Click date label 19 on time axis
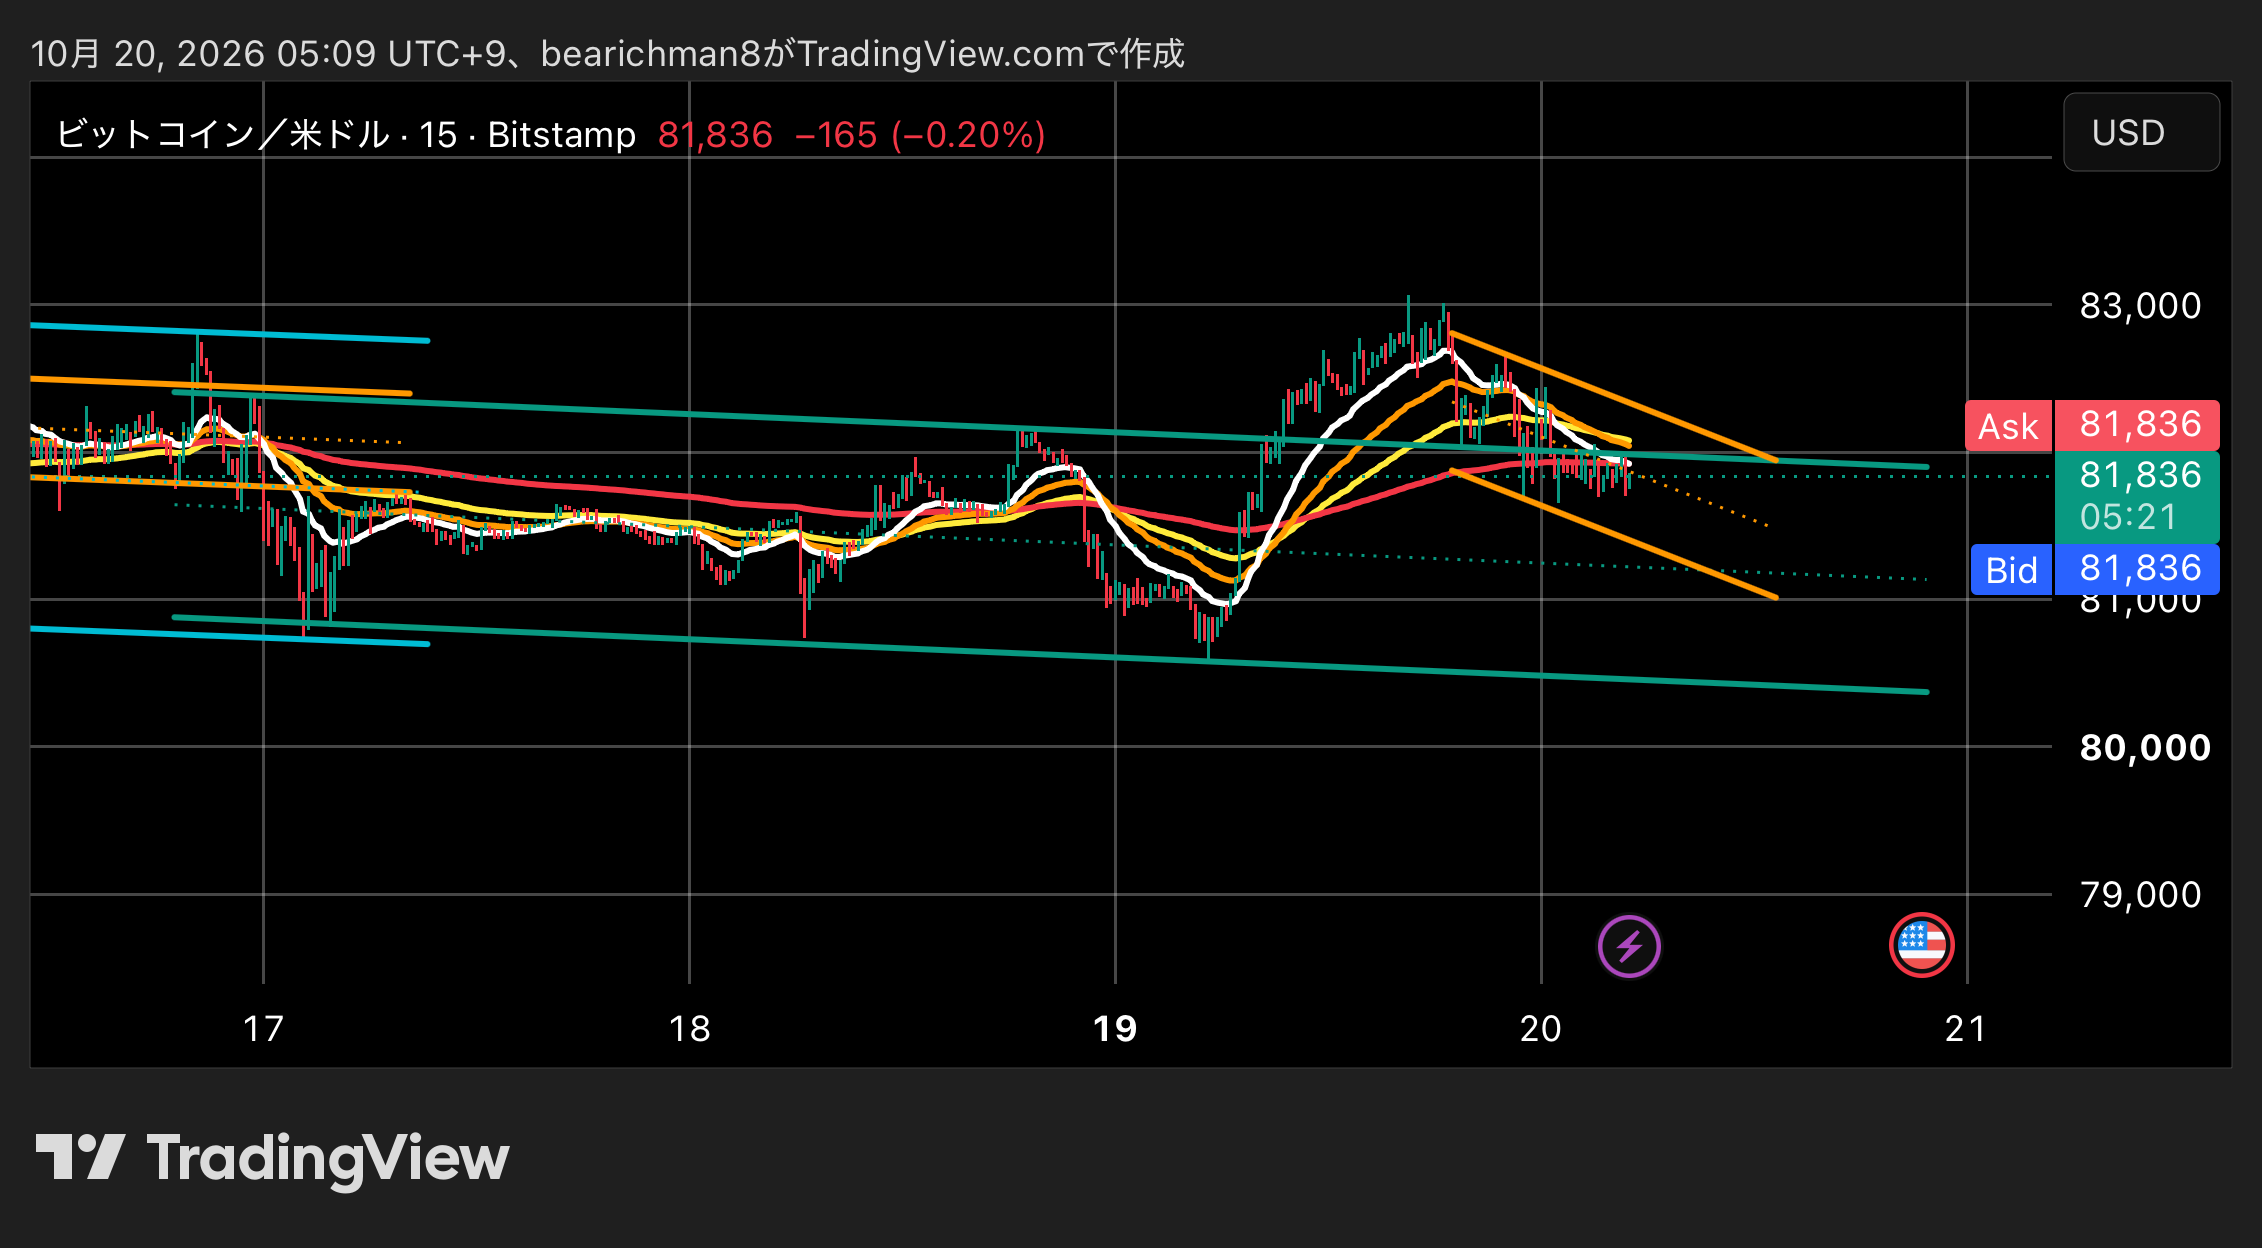Viewport: 2262px width, 1248px height. point(1115,1029)
